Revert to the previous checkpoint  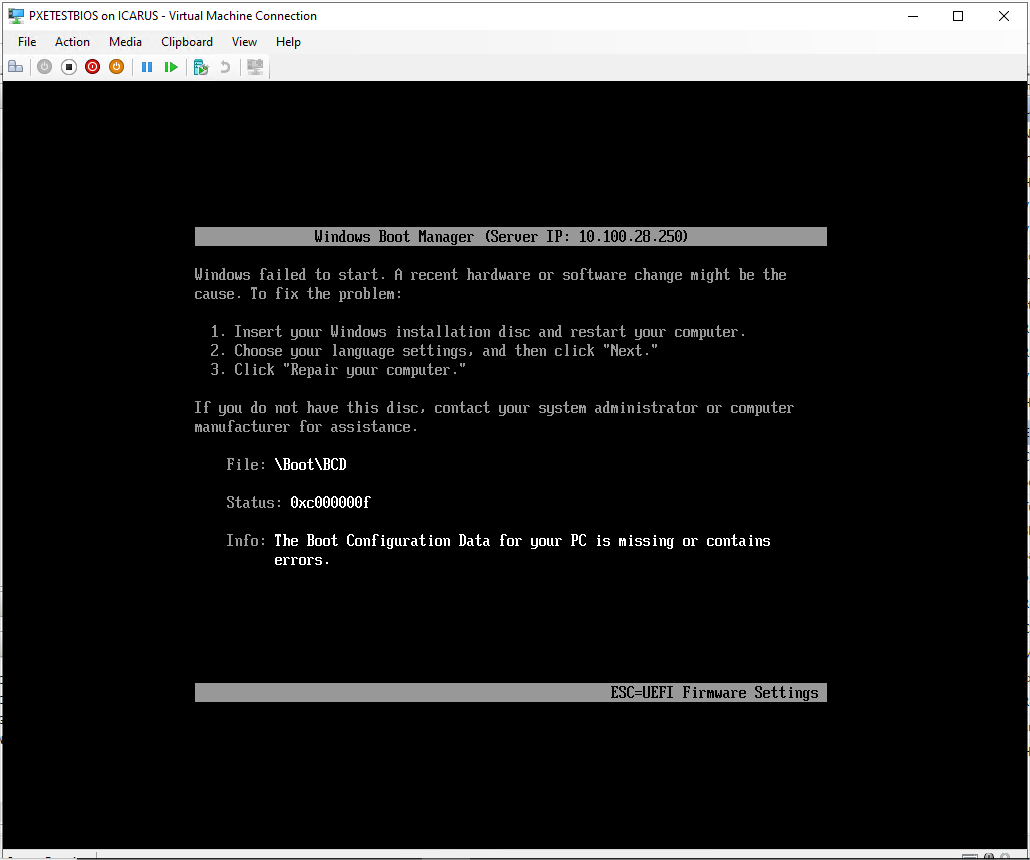pos(225,67)
